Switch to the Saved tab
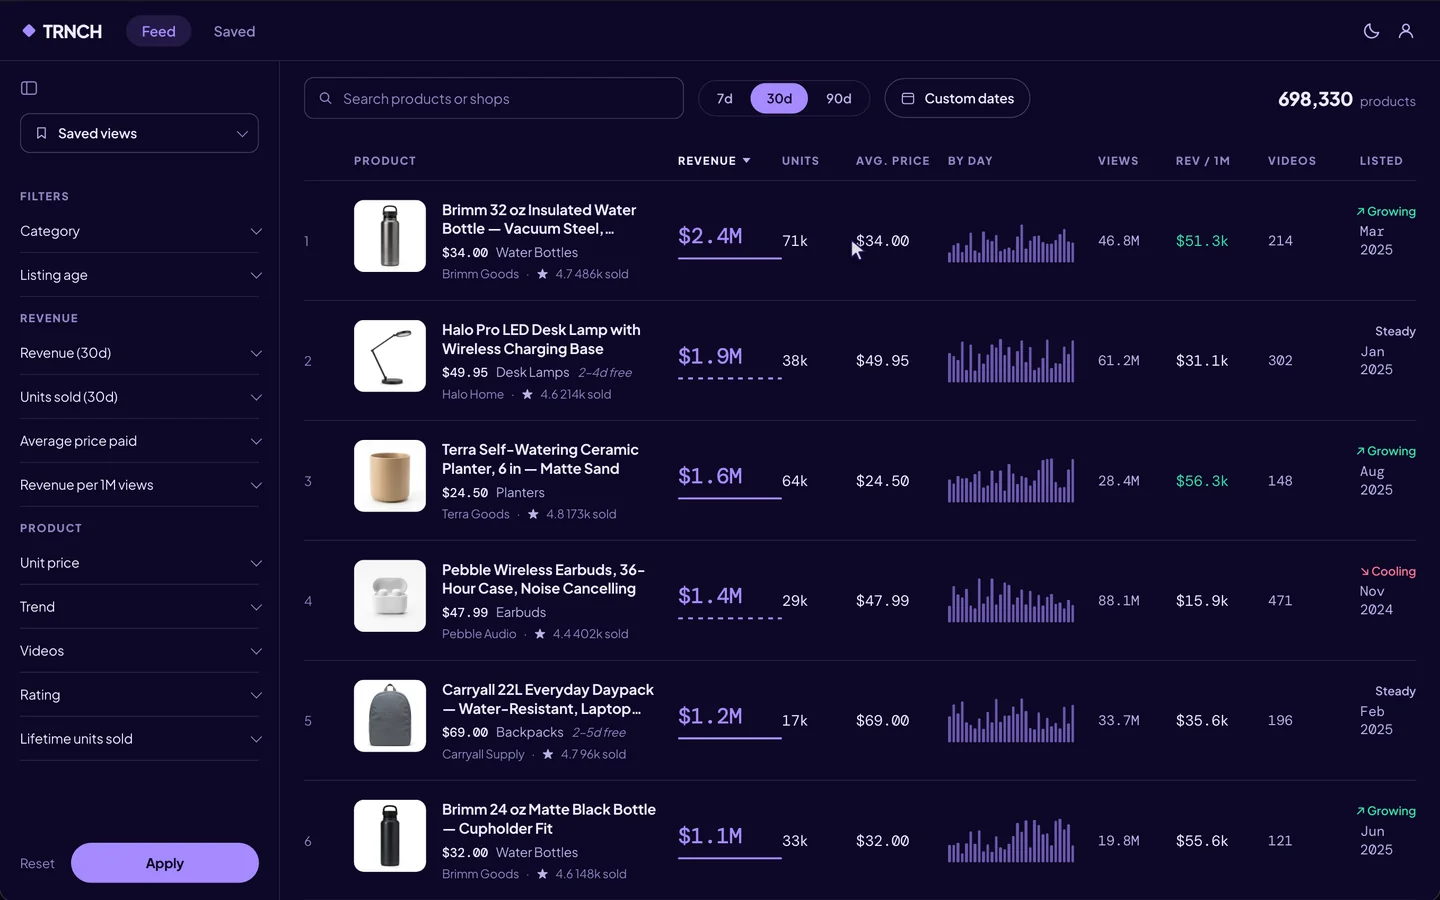This screenshot has width=1440, height=900. [x=234, y=31]
